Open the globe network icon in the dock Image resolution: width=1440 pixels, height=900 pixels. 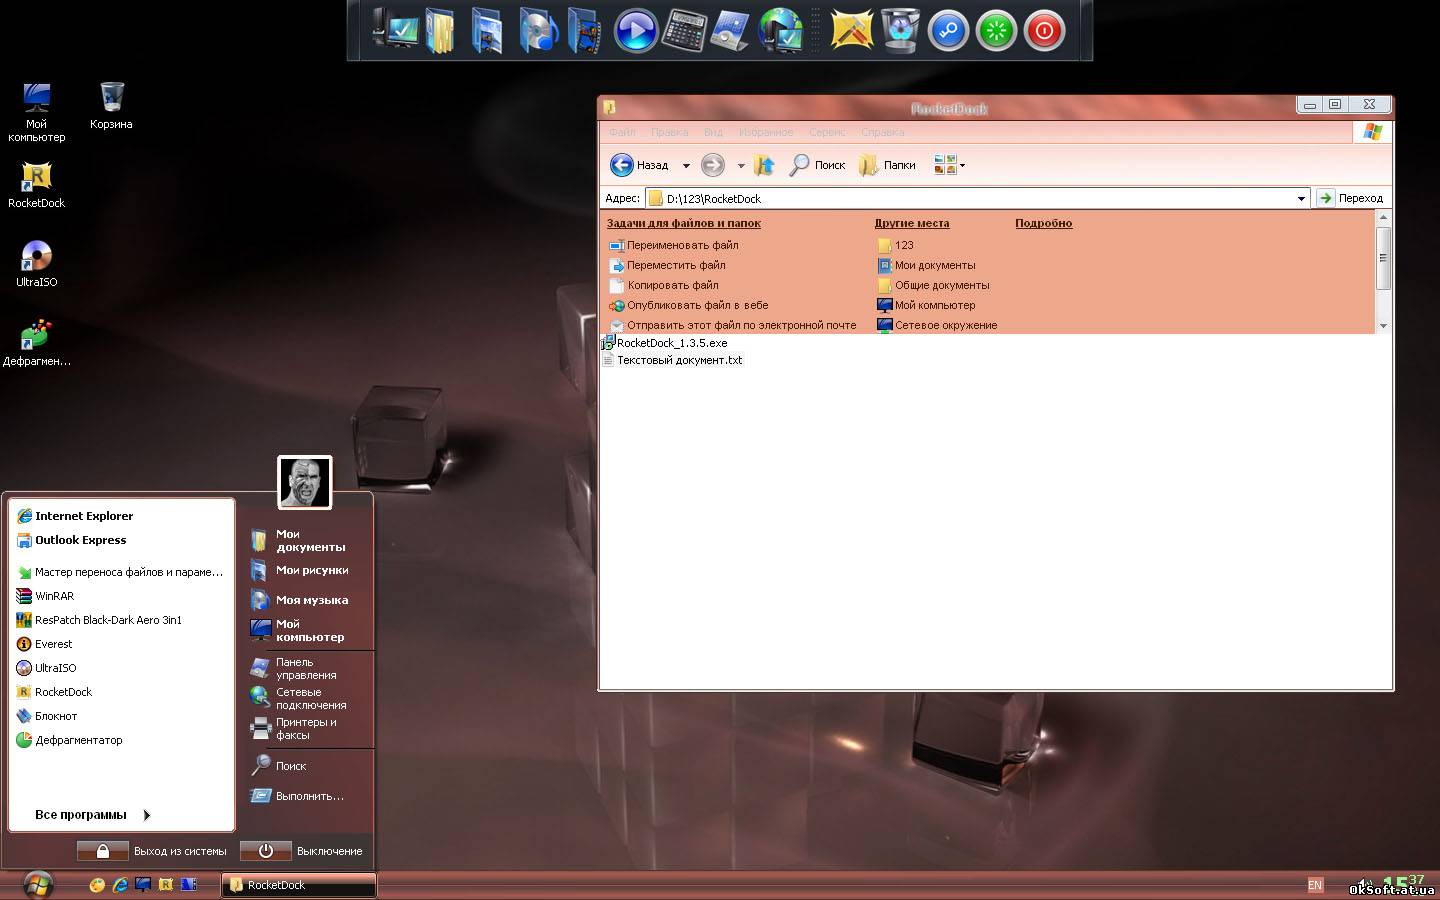click(x=781, y=30)
